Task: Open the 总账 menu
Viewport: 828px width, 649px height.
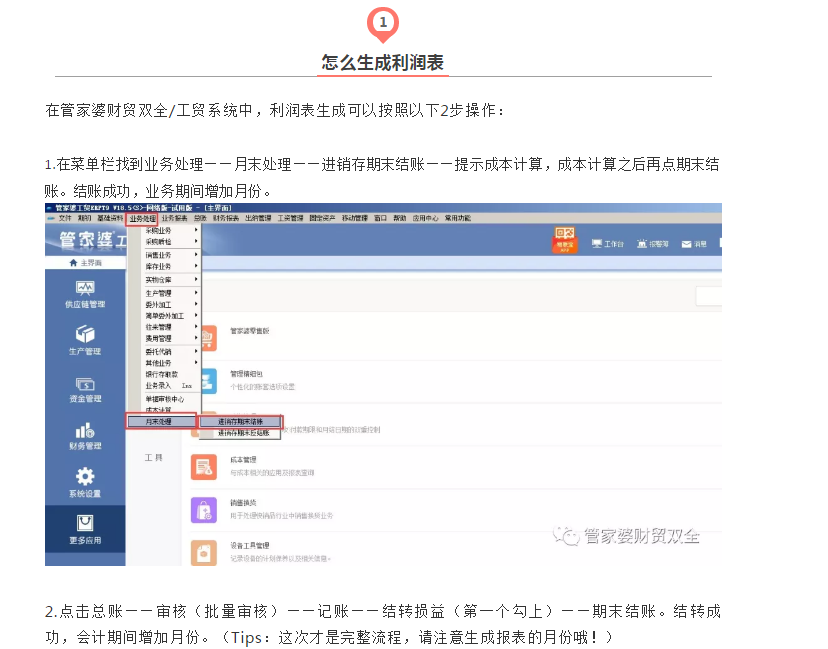Action: tap(200, 218)
